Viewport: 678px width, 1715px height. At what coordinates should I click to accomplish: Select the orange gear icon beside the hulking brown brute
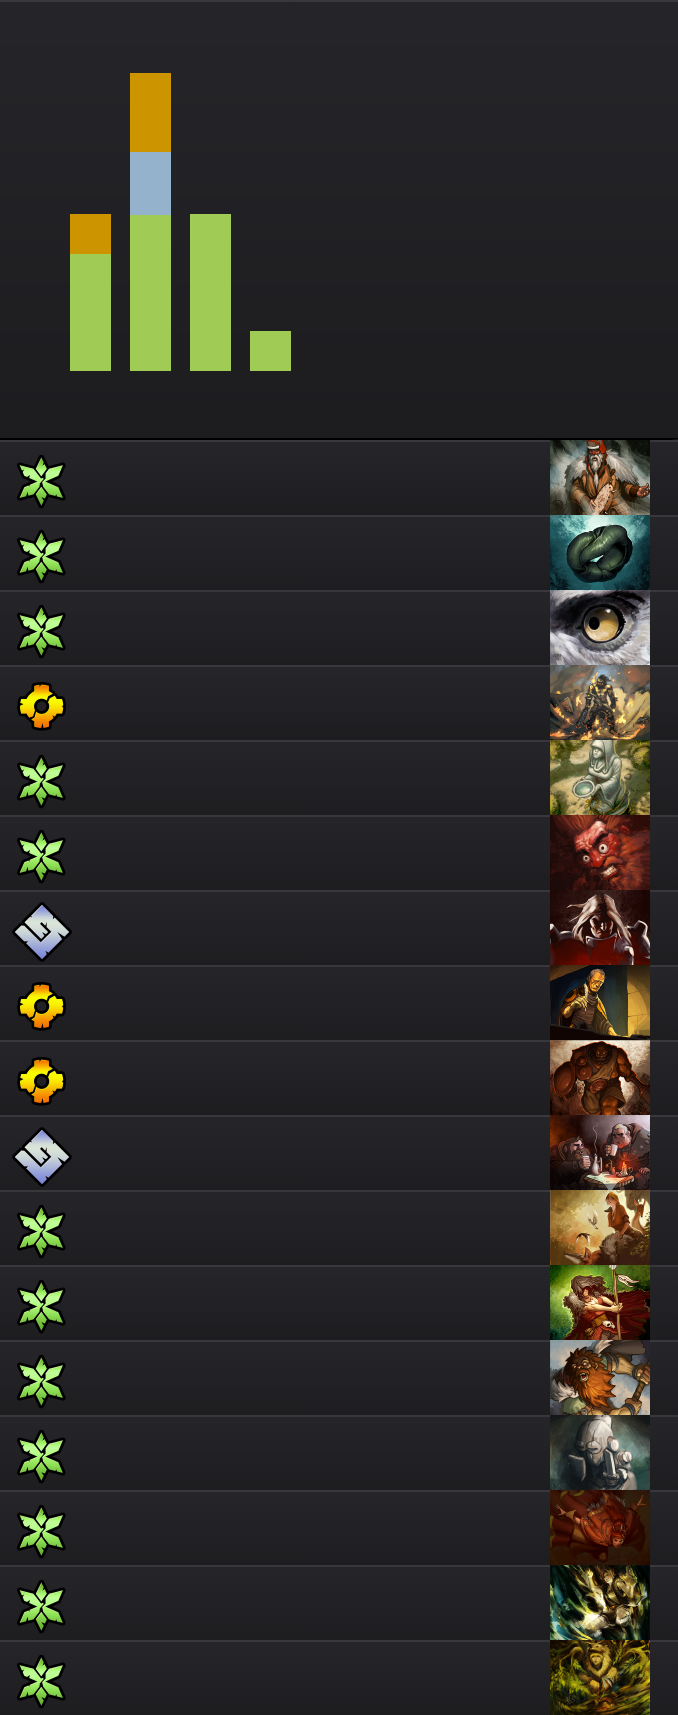pos(41,1081)
